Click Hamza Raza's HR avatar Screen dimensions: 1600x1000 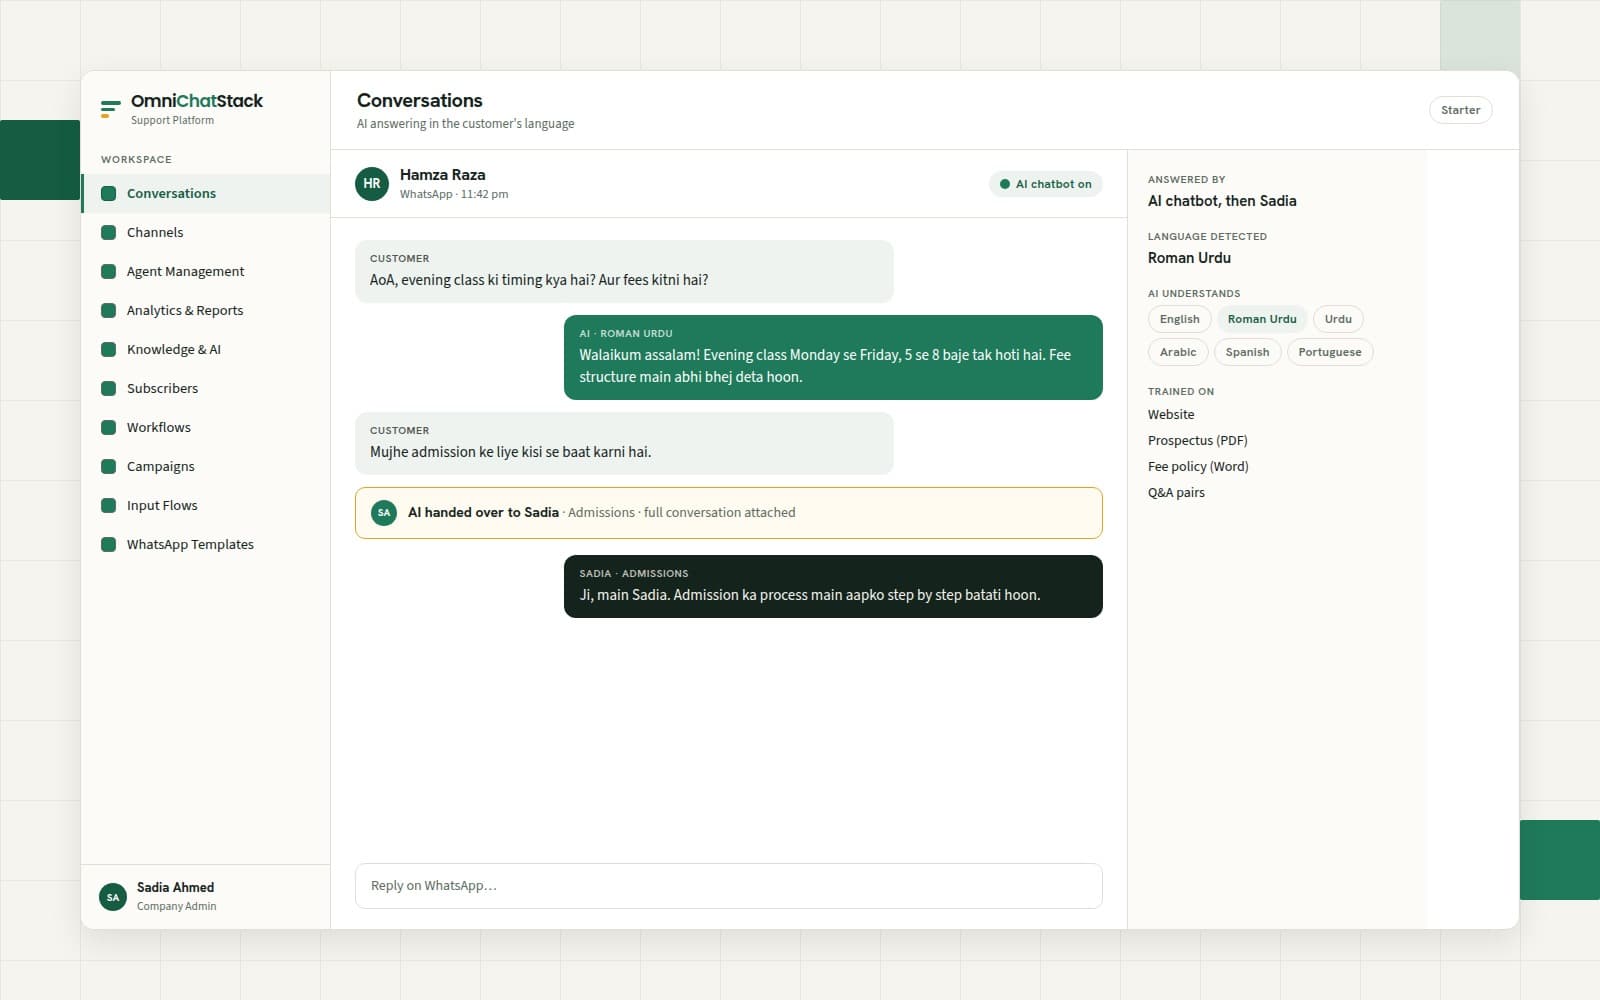(x=372, y=184)
